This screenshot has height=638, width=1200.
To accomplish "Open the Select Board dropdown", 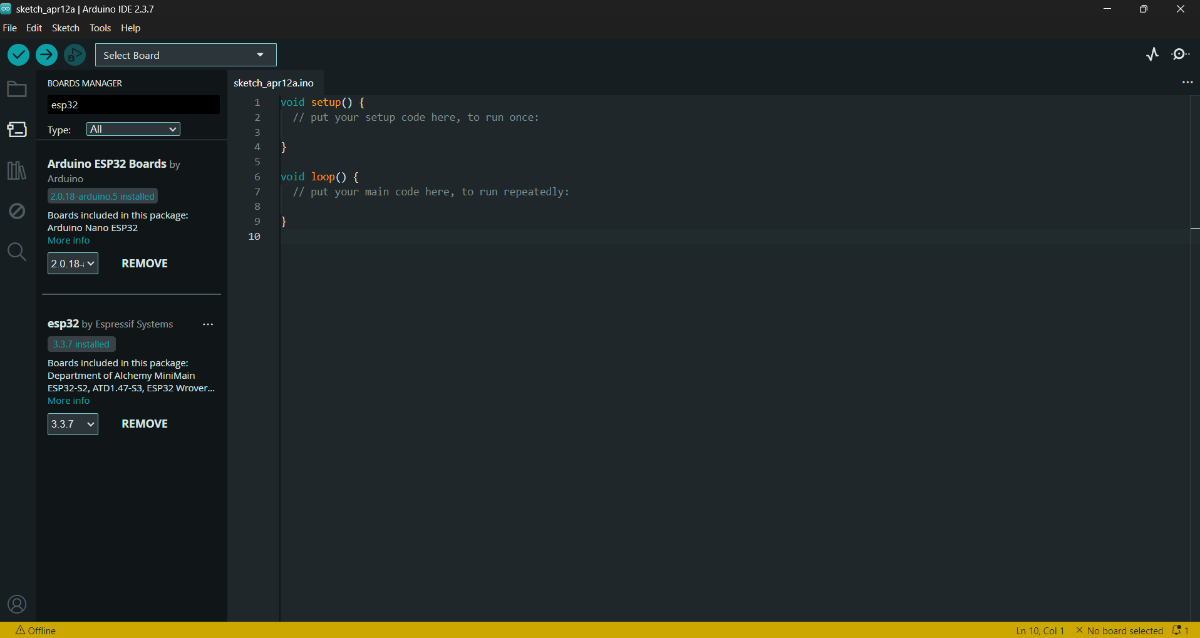I will (185, 55).
